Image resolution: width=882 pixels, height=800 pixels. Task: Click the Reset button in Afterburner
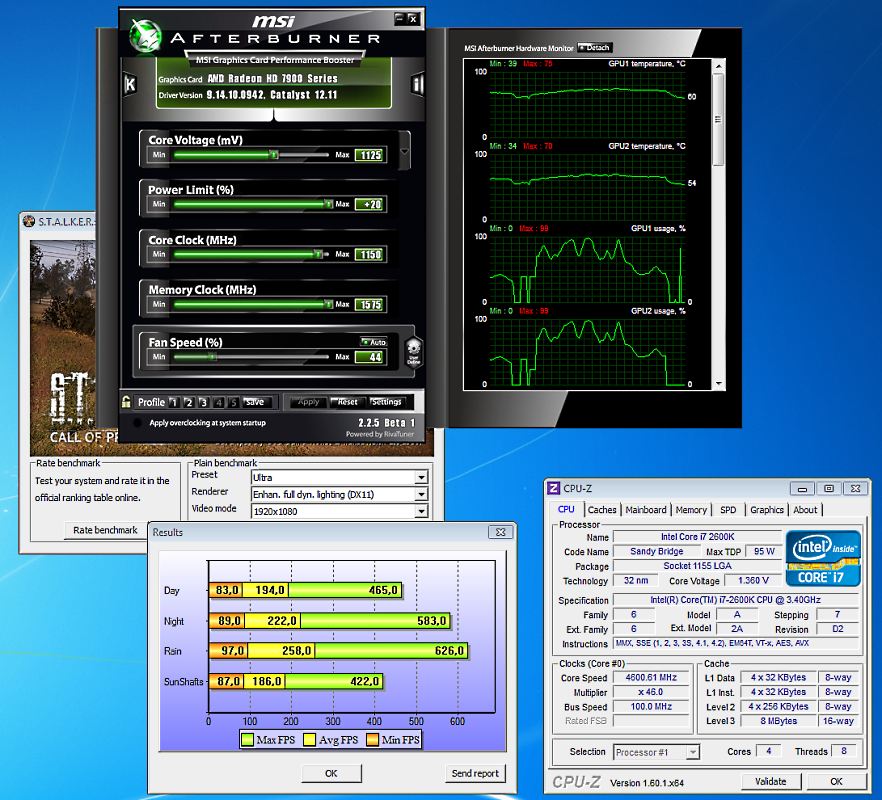[346, 402]
